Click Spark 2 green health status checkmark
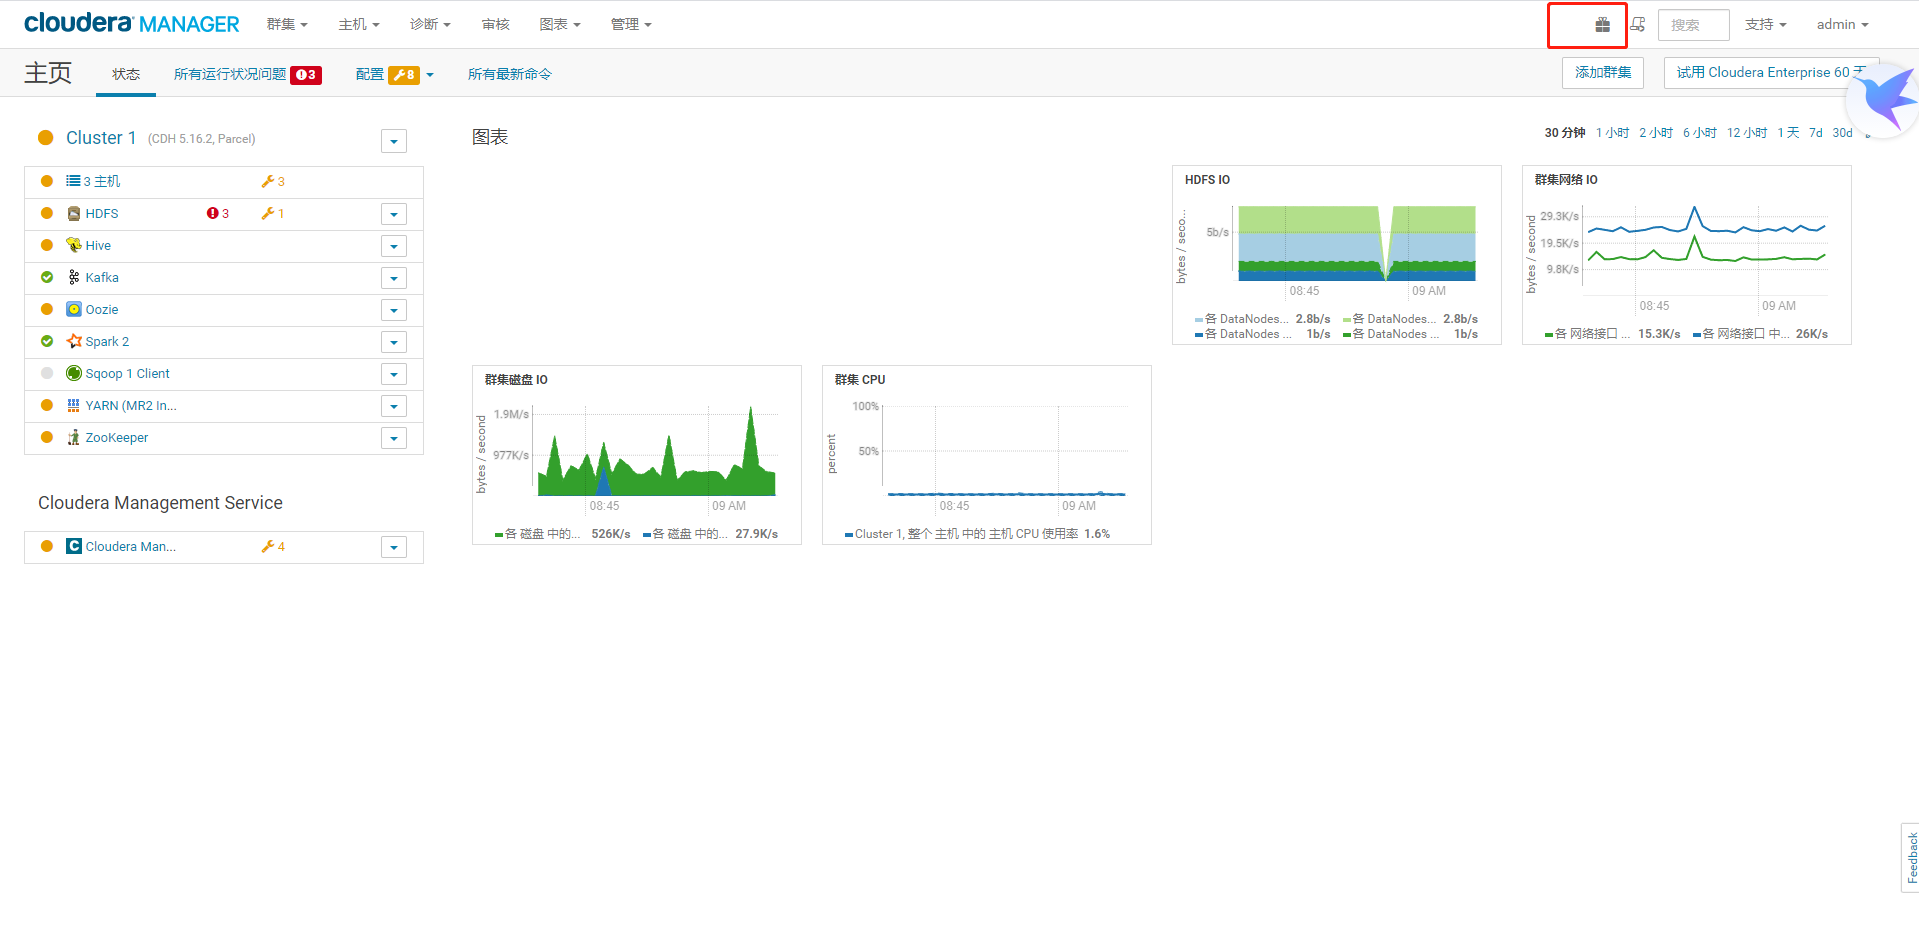Image resolution: width=1919 pixels, height=939 pixels. click(47, 341)
